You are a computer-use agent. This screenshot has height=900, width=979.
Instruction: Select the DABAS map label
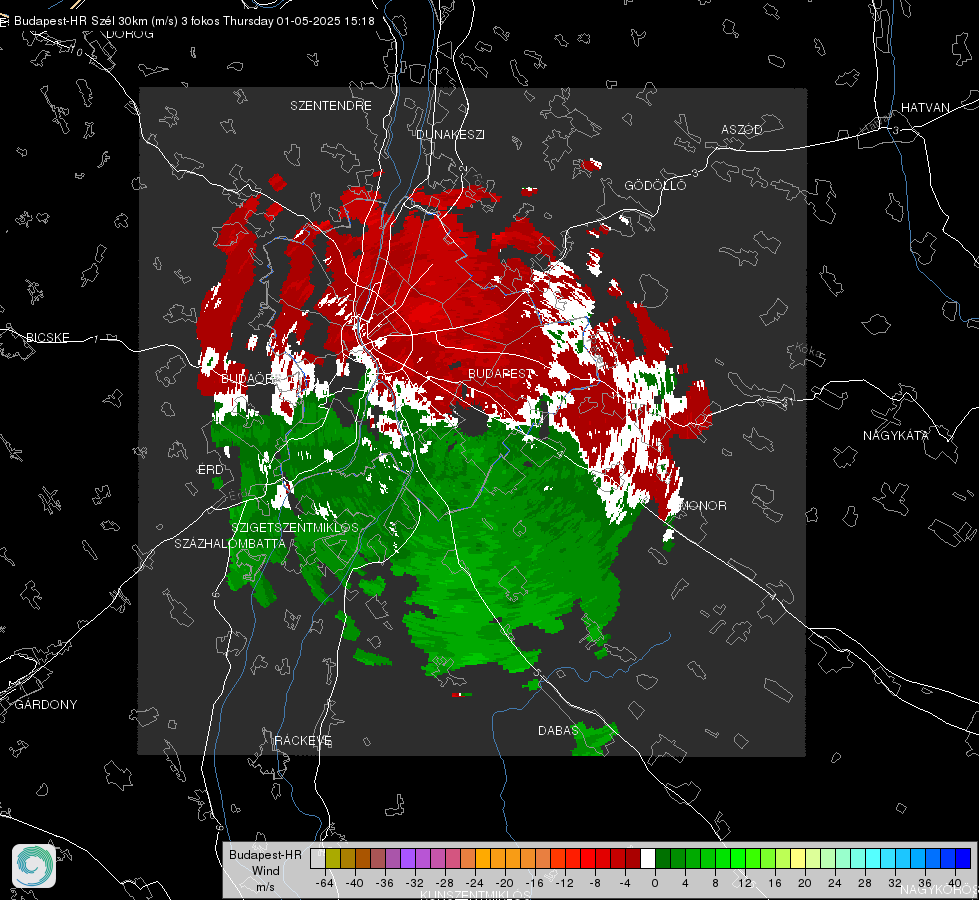[x=558, y=730]
